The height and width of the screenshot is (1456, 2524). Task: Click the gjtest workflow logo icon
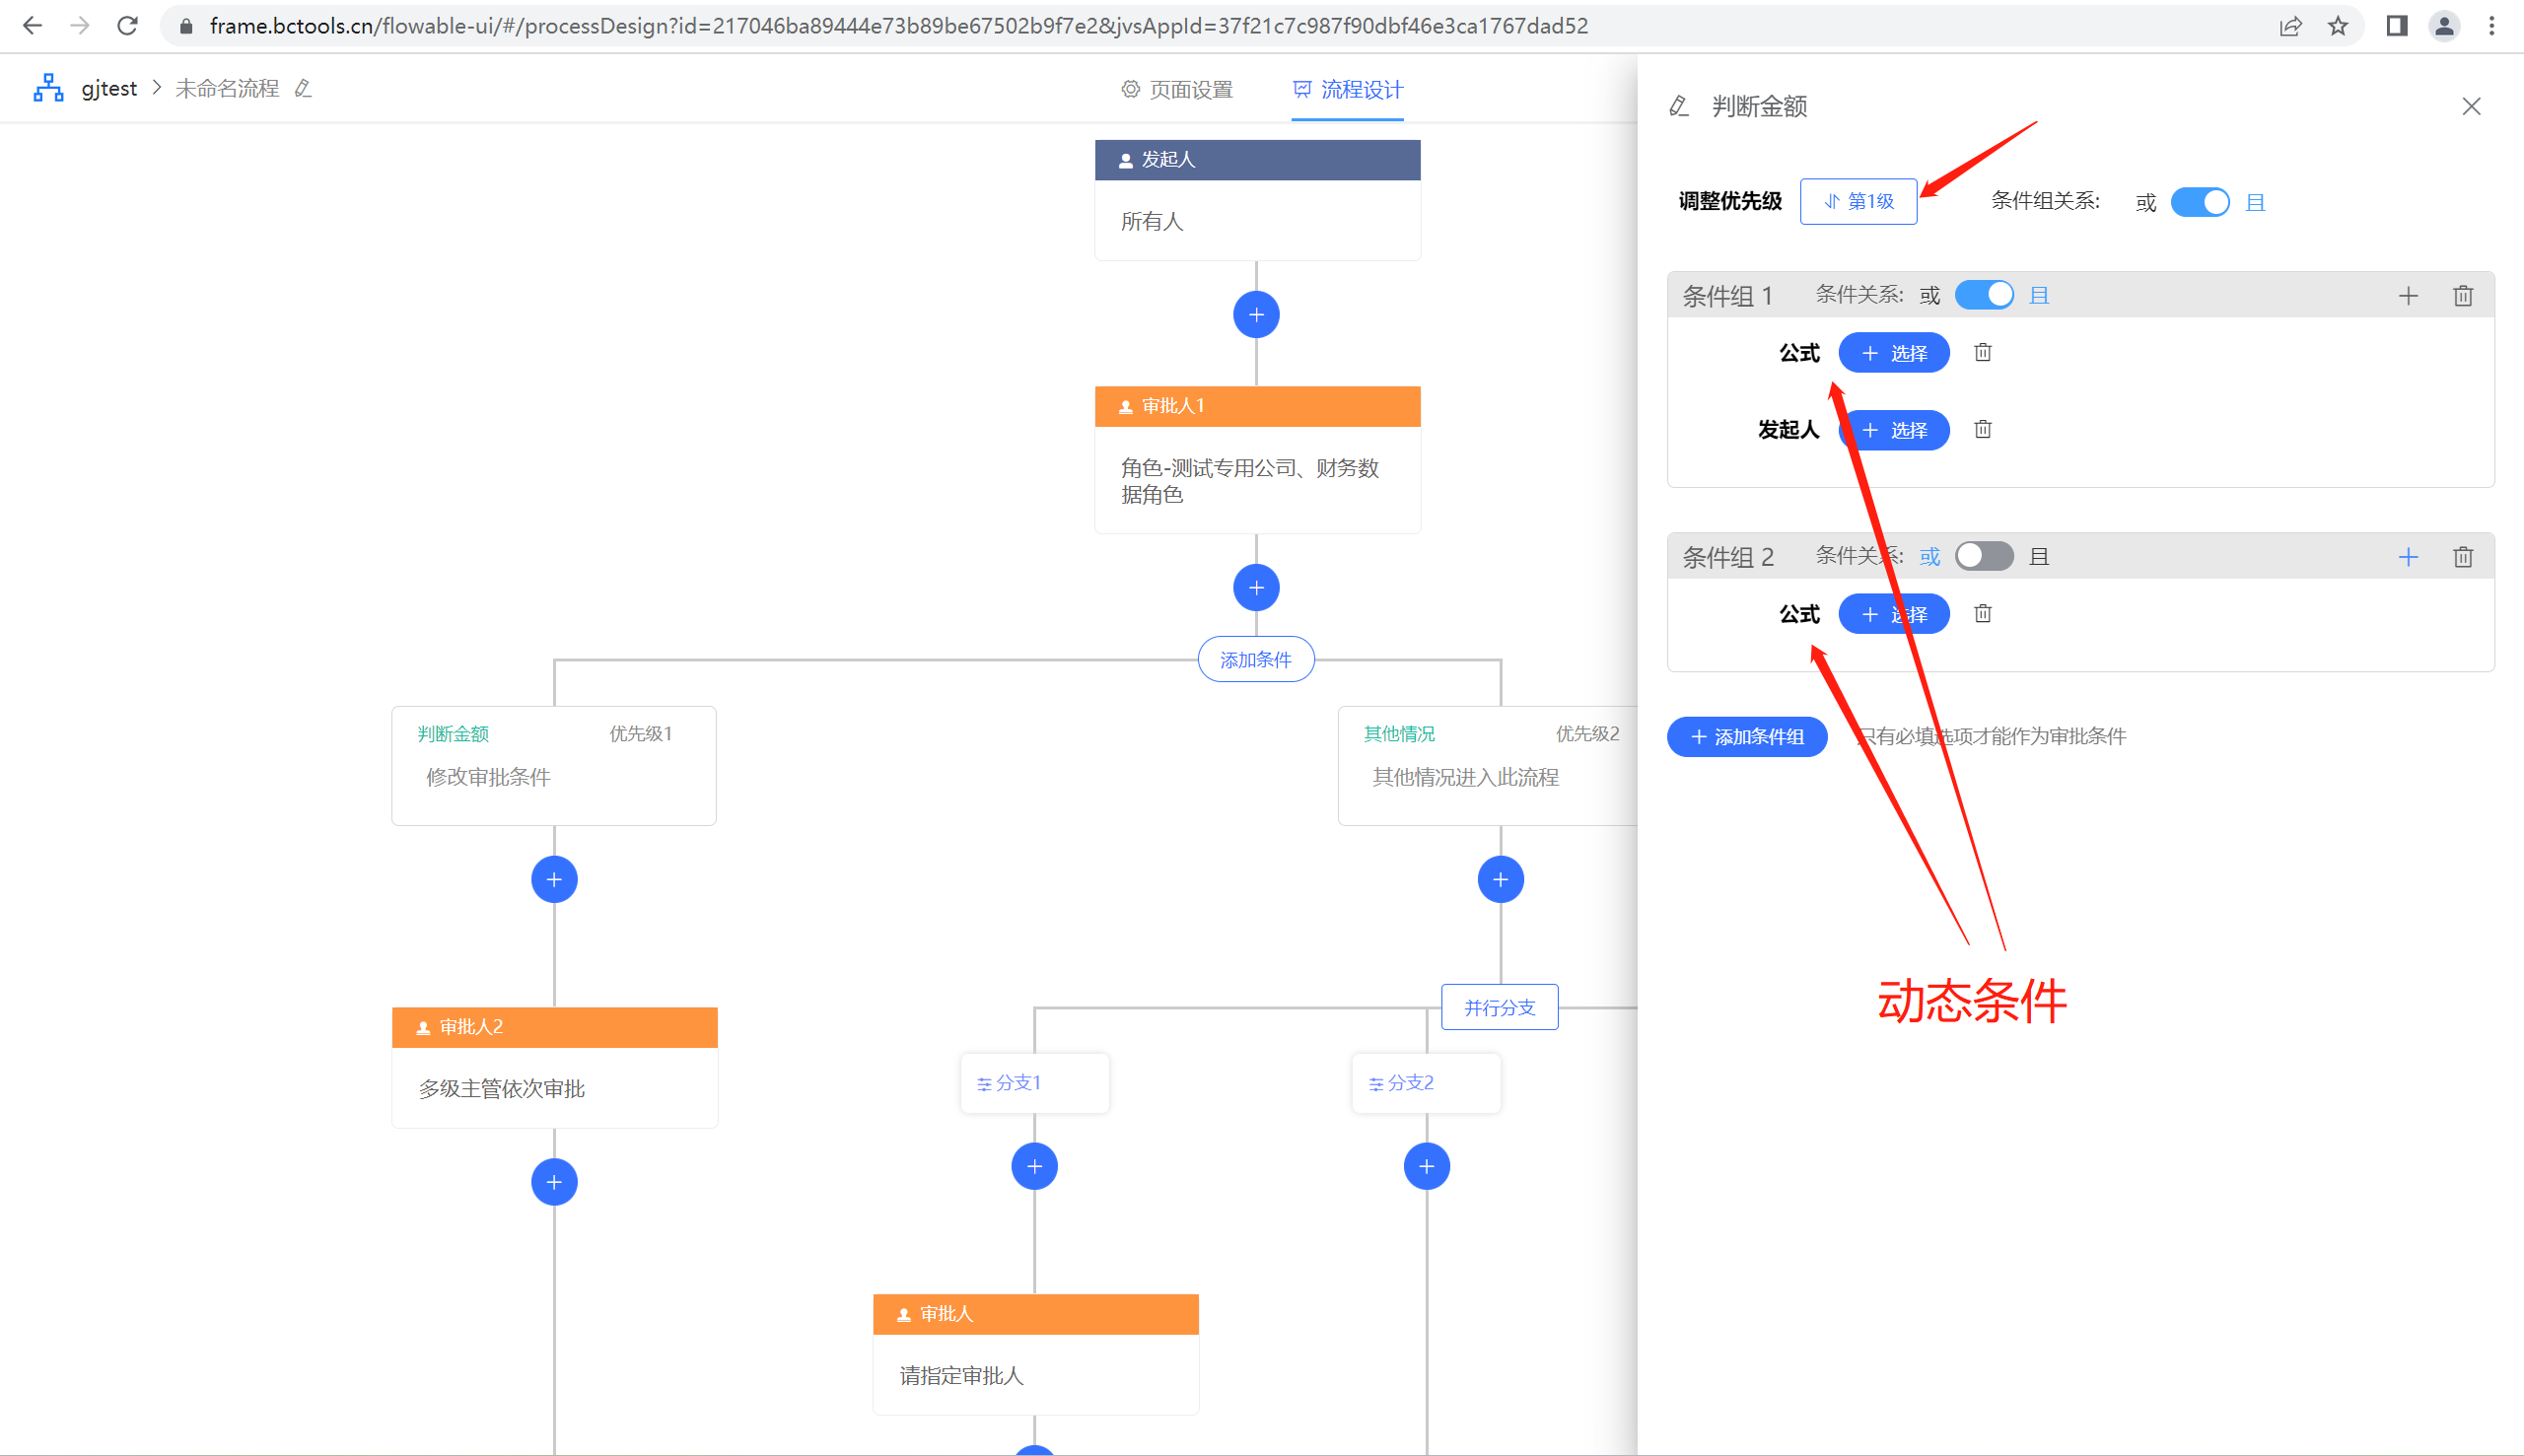coord(48,88)
